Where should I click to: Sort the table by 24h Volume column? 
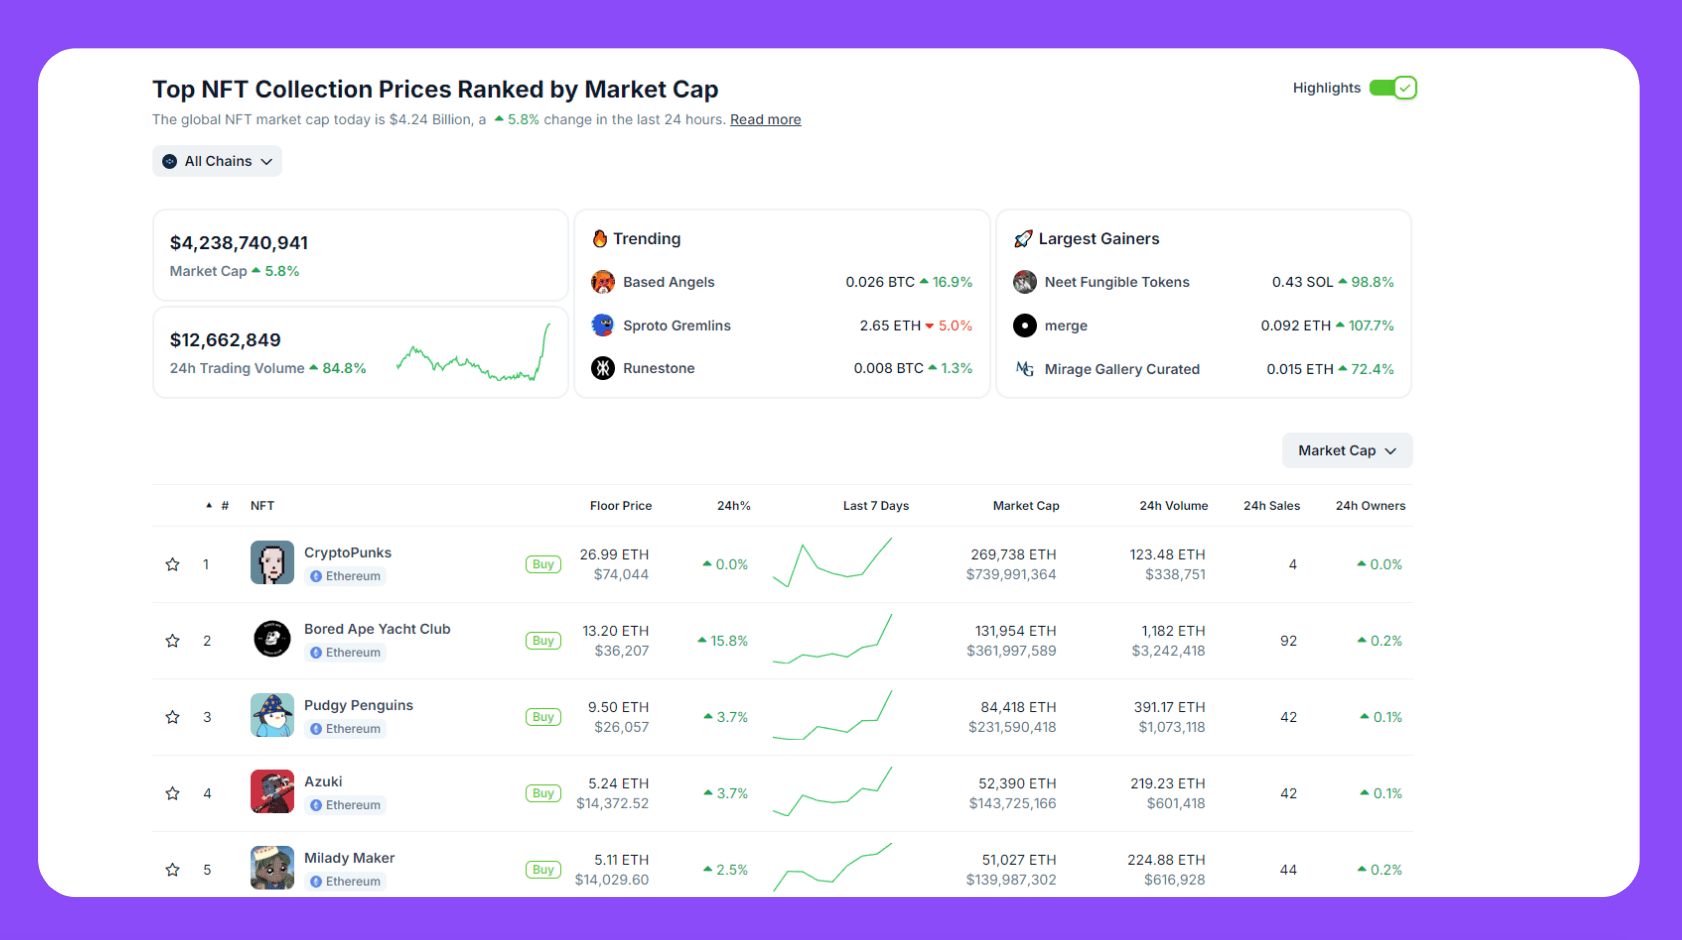tap(1174, 505)
